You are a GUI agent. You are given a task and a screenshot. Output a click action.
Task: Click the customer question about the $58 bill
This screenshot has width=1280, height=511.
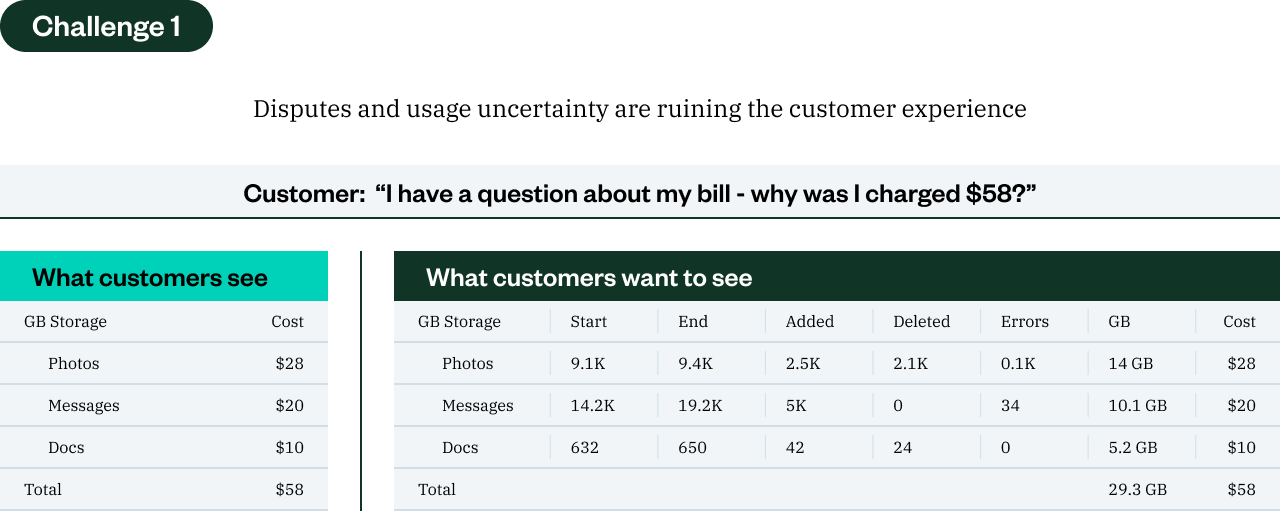point(639,193)
